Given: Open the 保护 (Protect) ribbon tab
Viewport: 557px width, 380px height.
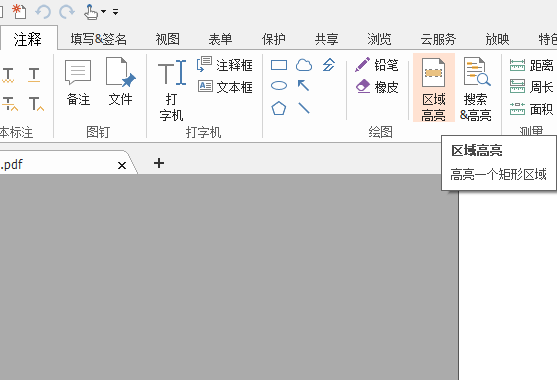Looking at the screenshot, I should pos(274,39).
